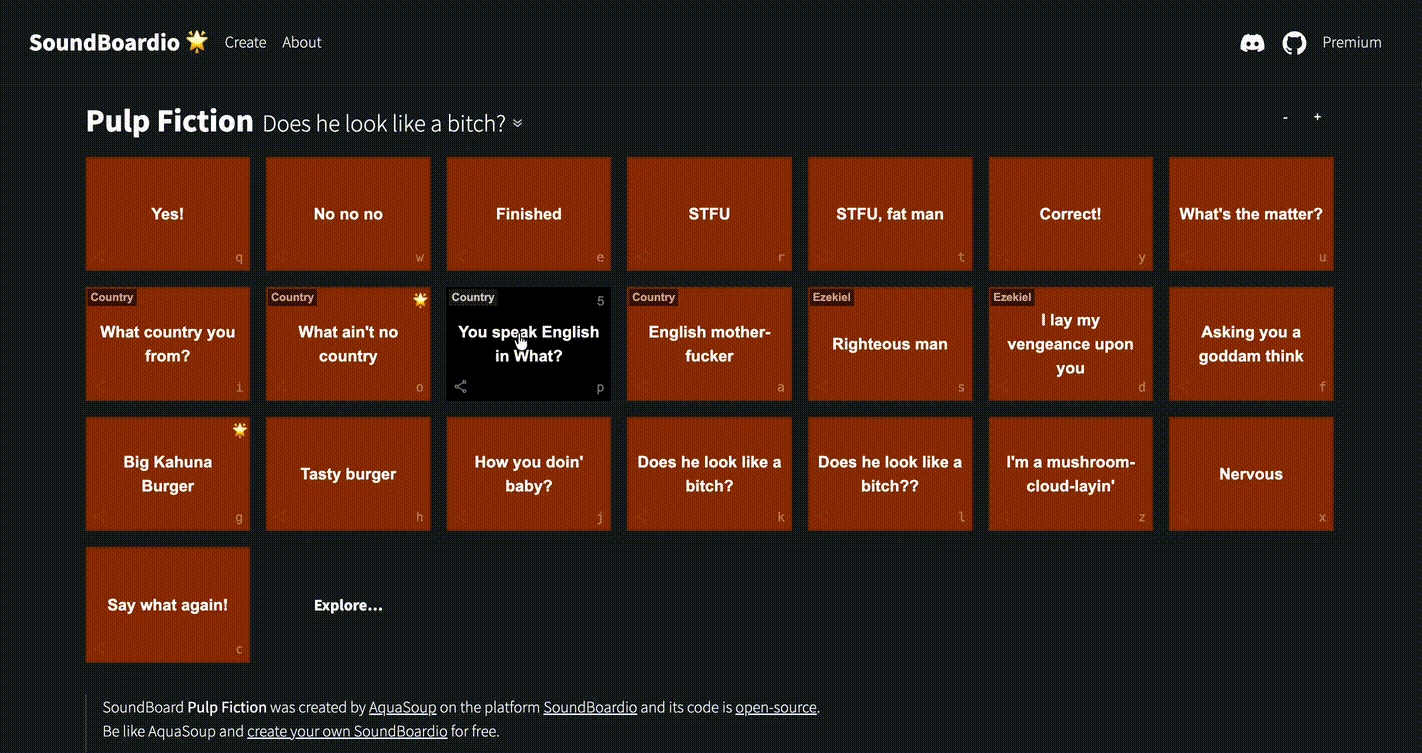Image resolution: width=1422 pixels, height=753 pixels.
Task: Open the Discord server icon
Action: click(x=1252, y=43)
